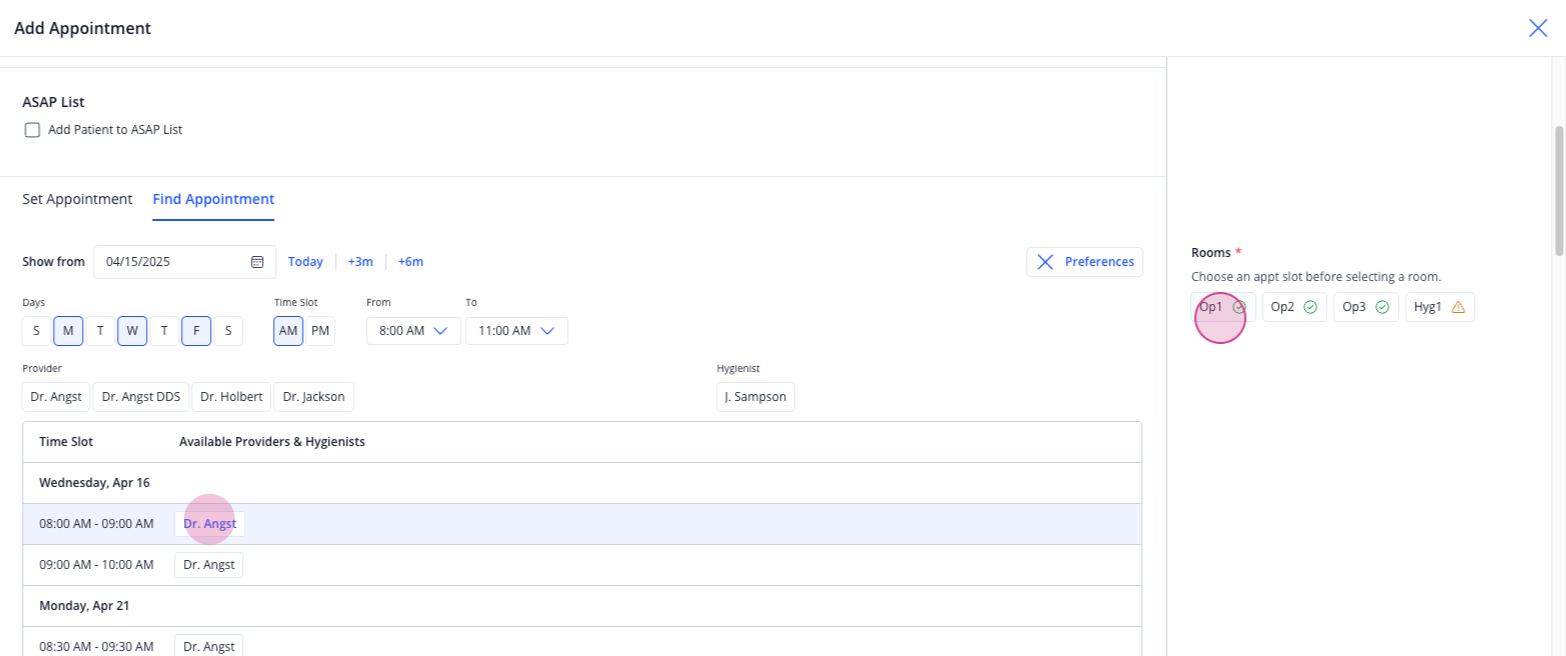Click the Monday, Apr 21 header

tap(84, 606)
